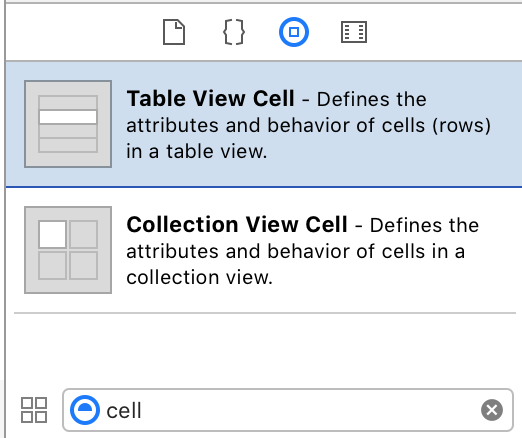The width and height of the screenshot is (522, 438).
Task: Click the blue filter icon in search field
Action: tap(85, 410)
